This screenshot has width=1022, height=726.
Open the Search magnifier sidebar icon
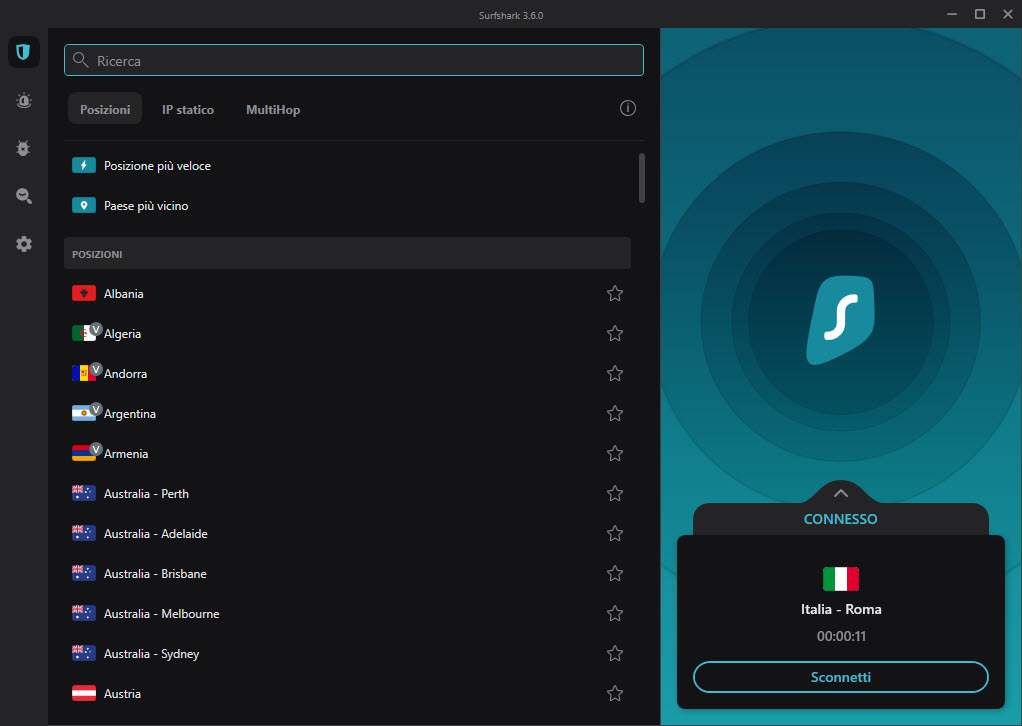tap(23, 196)
